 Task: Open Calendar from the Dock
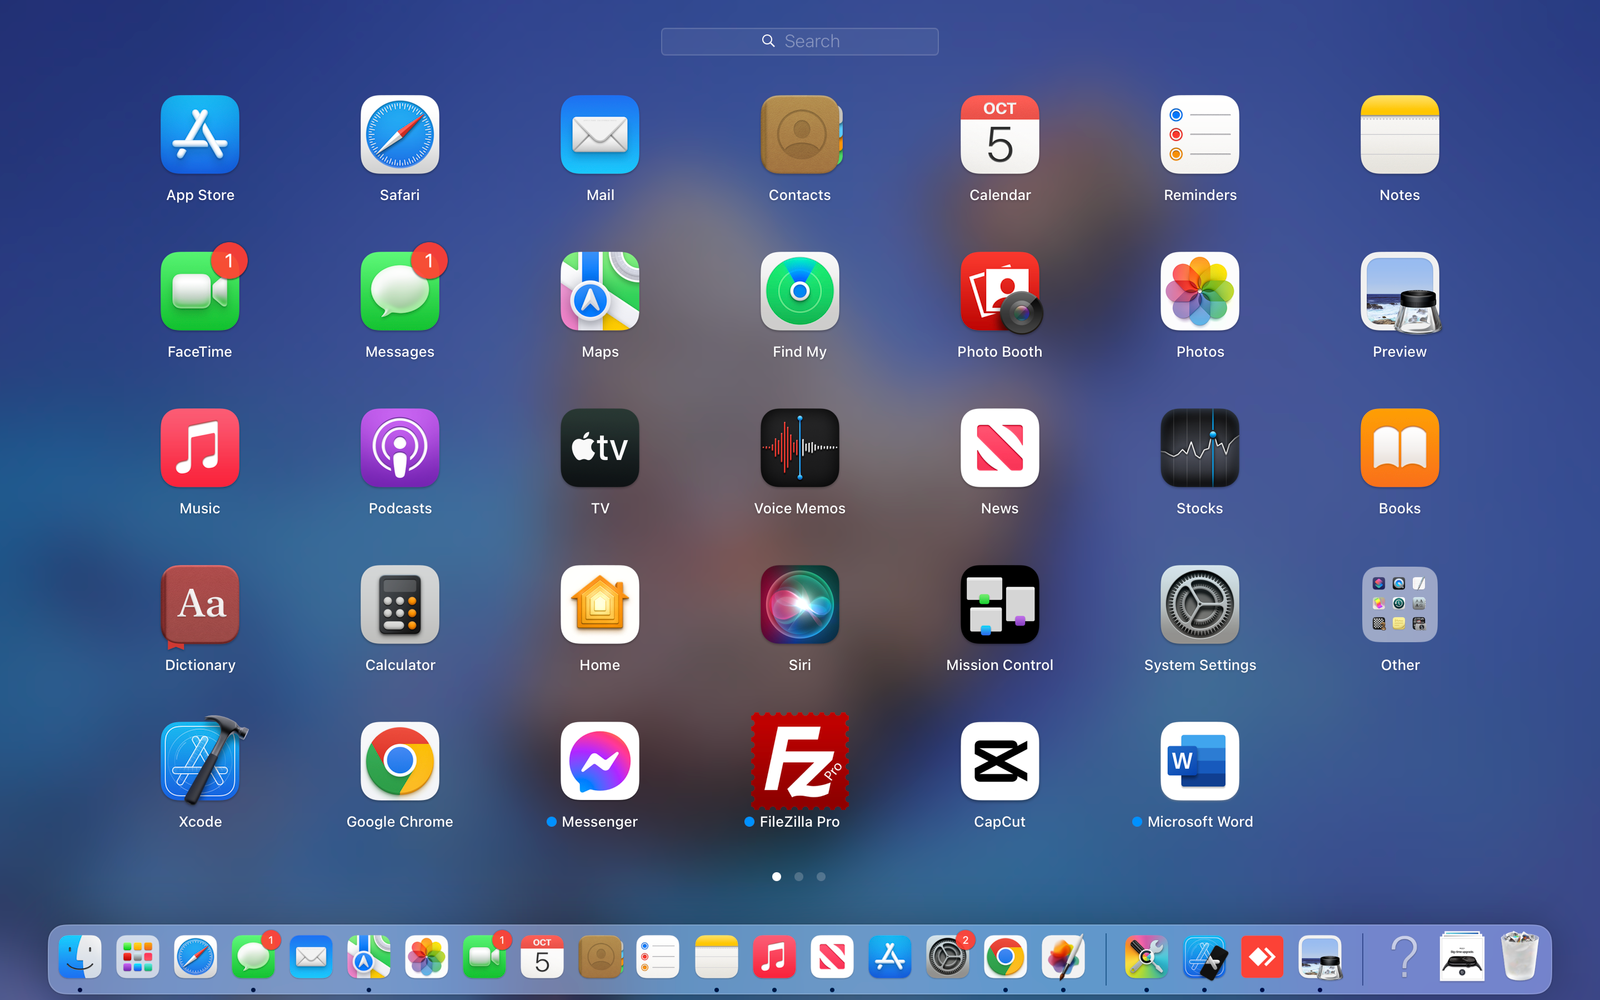pos(542,958)
